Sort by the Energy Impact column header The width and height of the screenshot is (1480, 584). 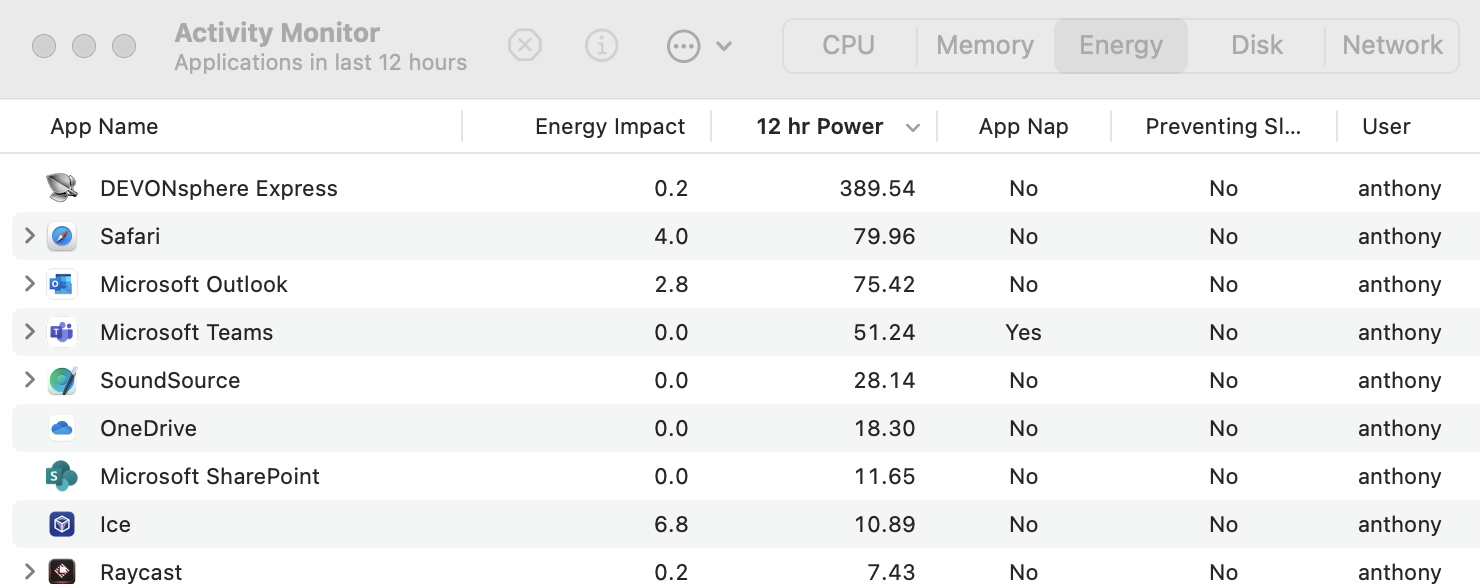[609, 127]
